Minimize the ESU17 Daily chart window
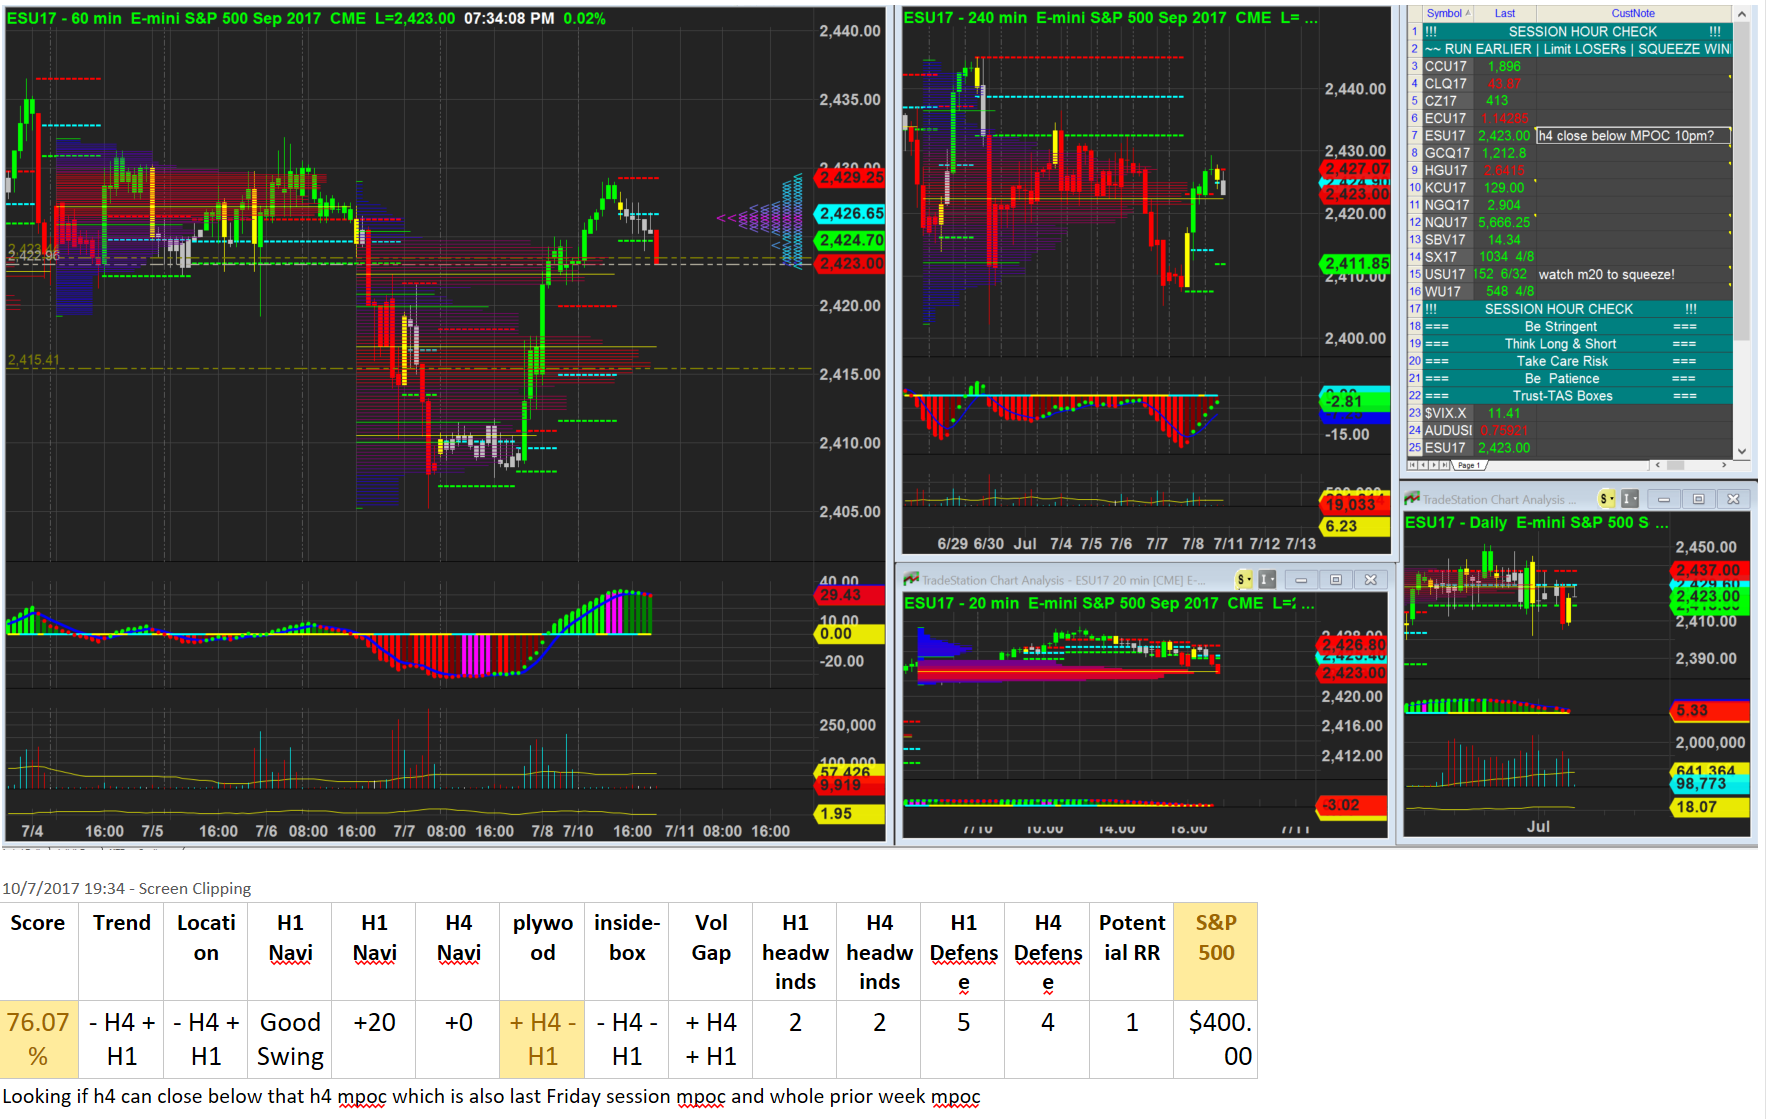This screenshot has height=1119, width=1773. tap(1664, 499)
